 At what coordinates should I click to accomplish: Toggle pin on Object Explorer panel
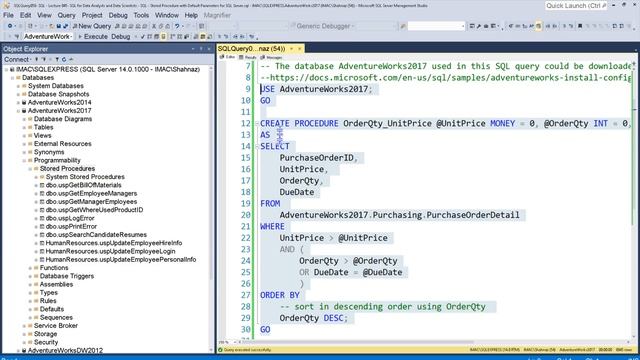tap(201, 49)
